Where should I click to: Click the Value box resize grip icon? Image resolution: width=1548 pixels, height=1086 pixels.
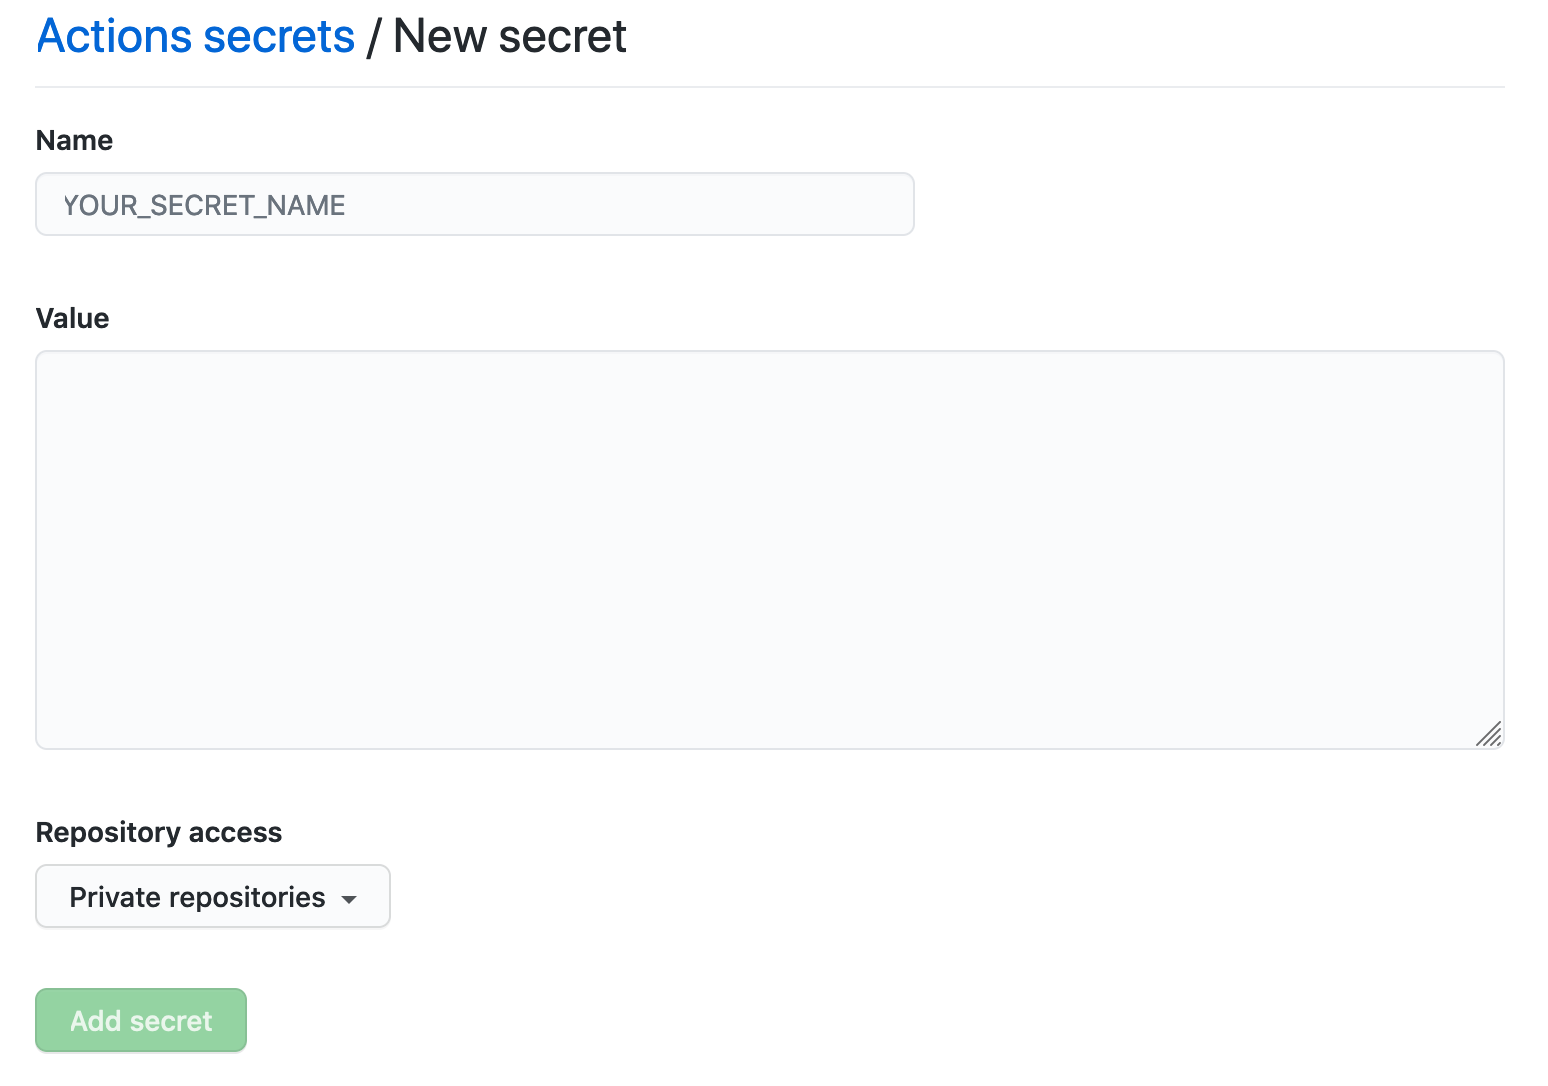pos(1489,734)
